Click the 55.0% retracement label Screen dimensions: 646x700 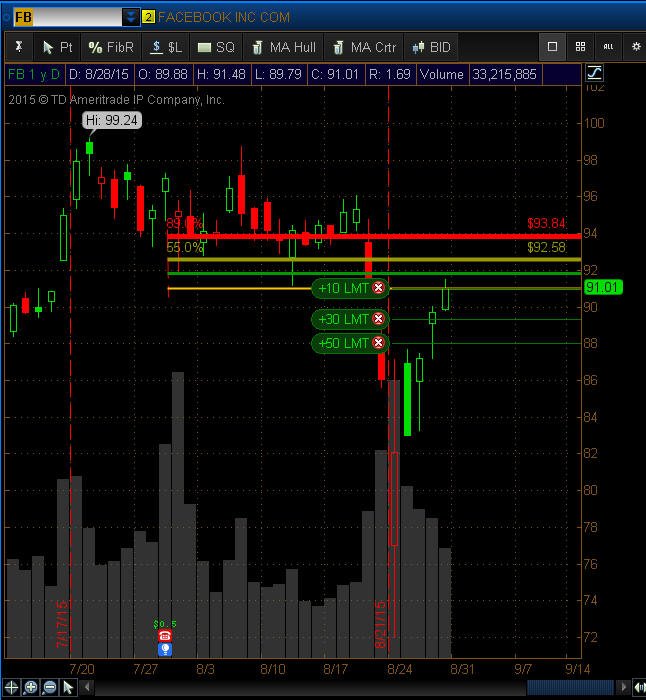[x=184, y=247]
